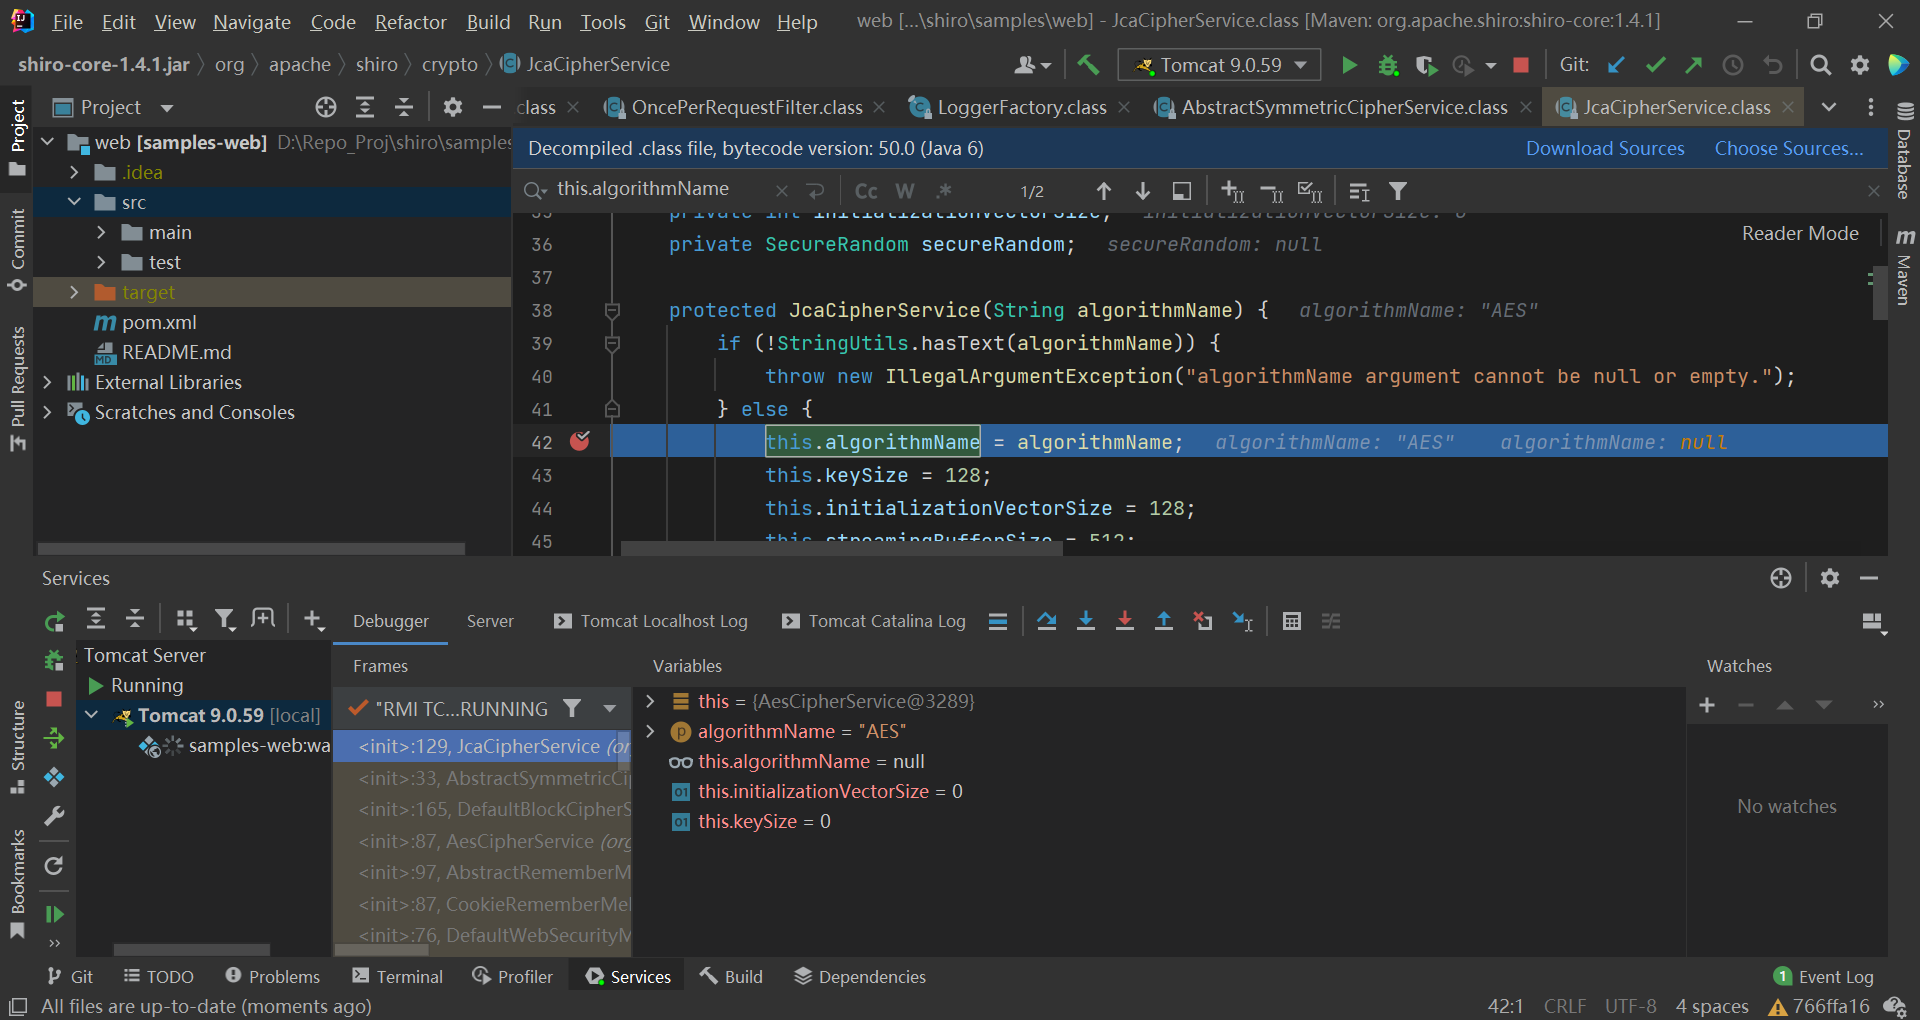
Task: Build project with the hammer icon
Action: (1088, 65)
